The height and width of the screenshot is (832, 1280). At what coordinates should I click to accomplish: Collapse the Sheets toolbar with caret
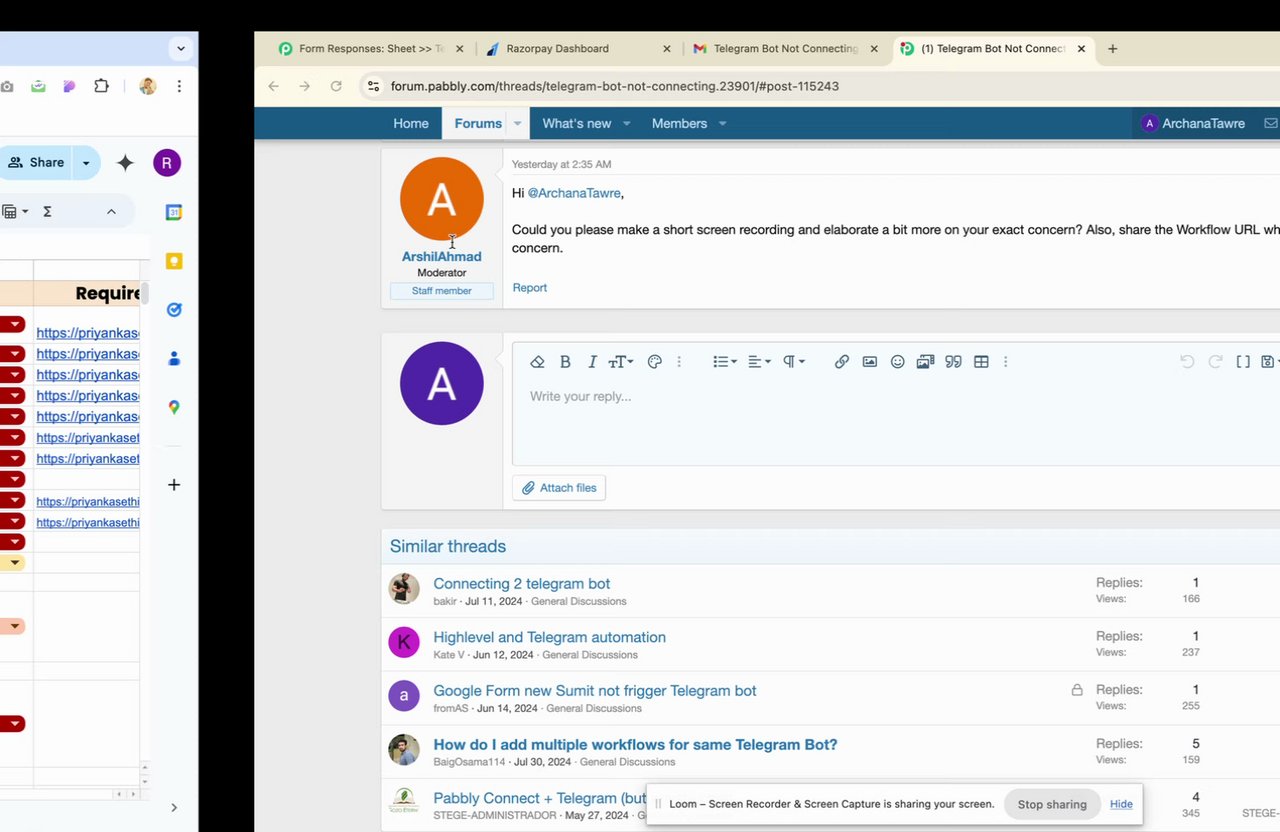111,211
